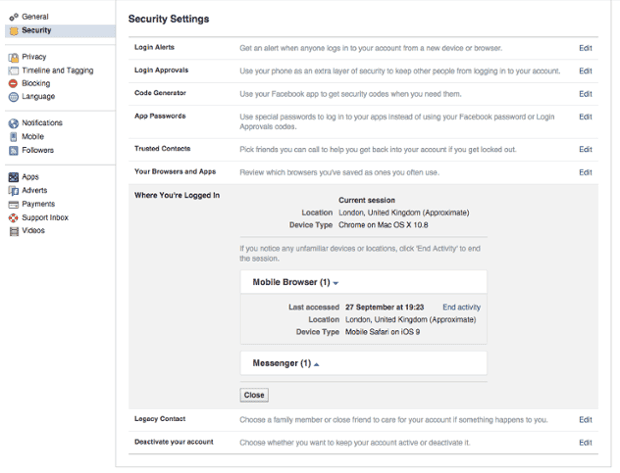The image size is (620, 473).
Task: Edit the Trusted Contacts setting
Action: 585,150
